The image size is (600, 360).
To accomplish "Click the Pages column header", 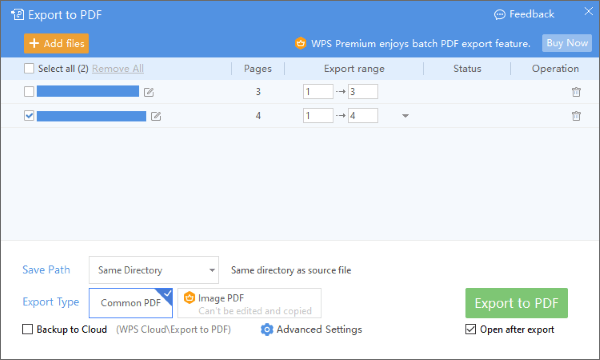I will (258, 69).
